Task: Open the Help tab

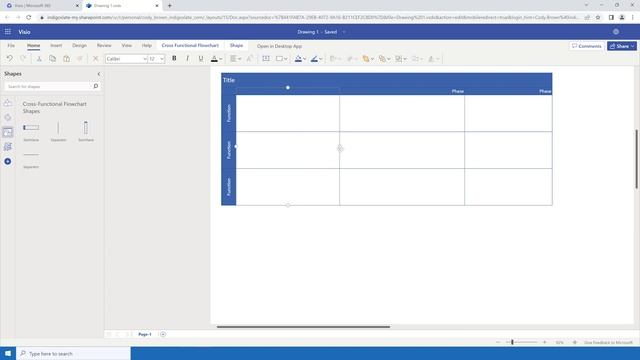Action: click(147, 46)
